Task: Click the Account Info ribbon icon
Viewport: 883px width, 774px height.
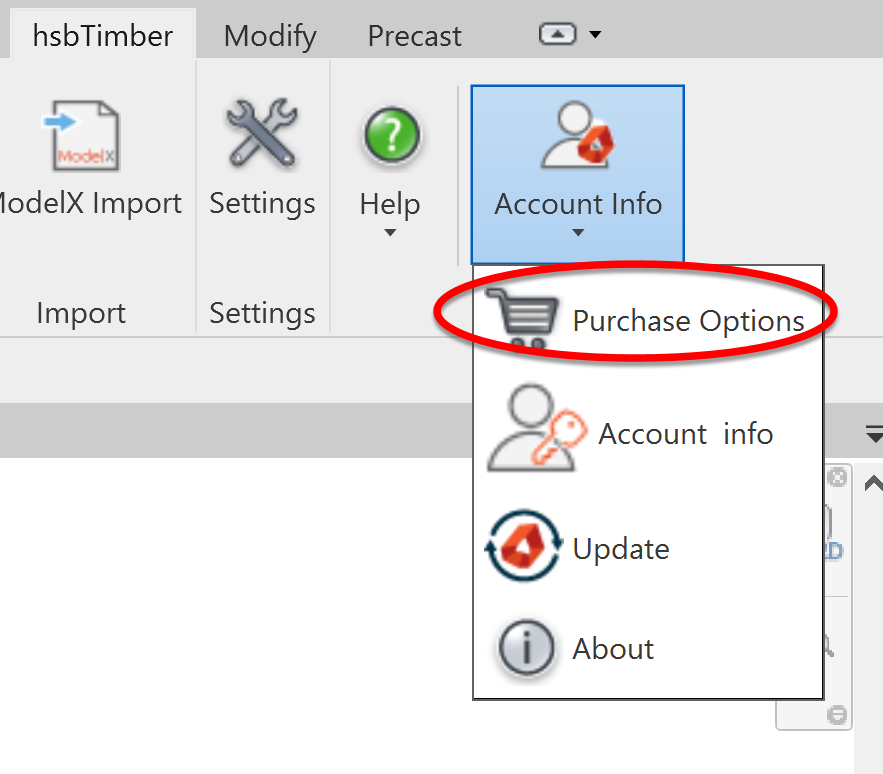Action: tap(577, 135)
